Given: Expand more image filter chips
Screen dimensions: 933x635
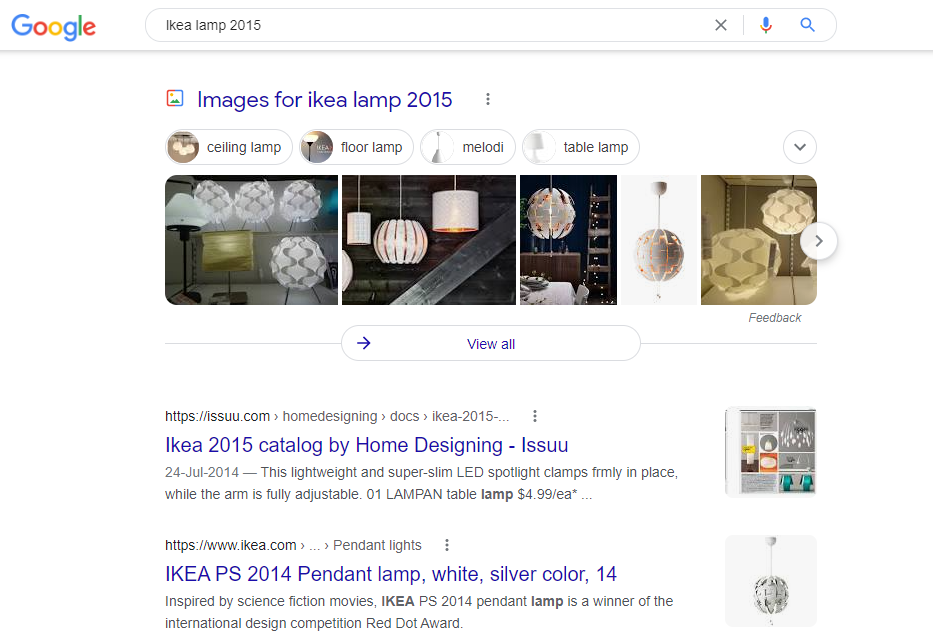Looking at the screenshot, I should pos(800,147).
